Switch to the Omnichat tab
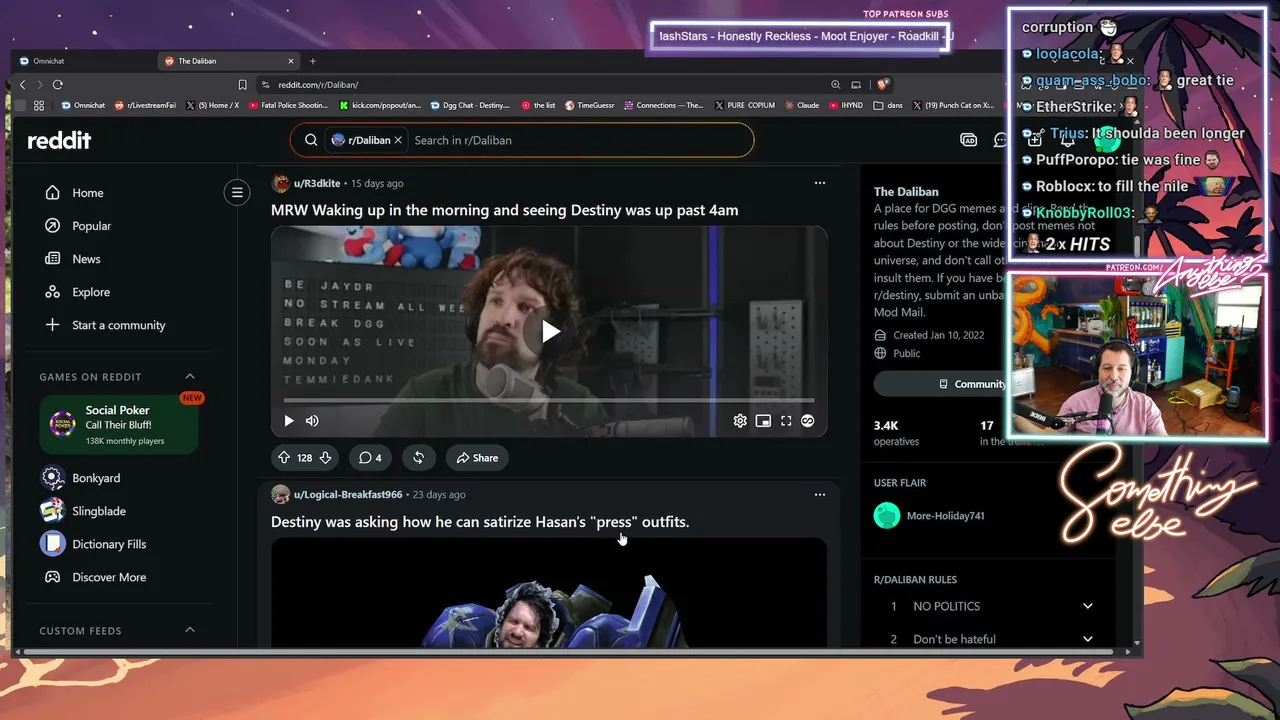The width and height of the screenshot is (1280, 720). coord(83,61)
